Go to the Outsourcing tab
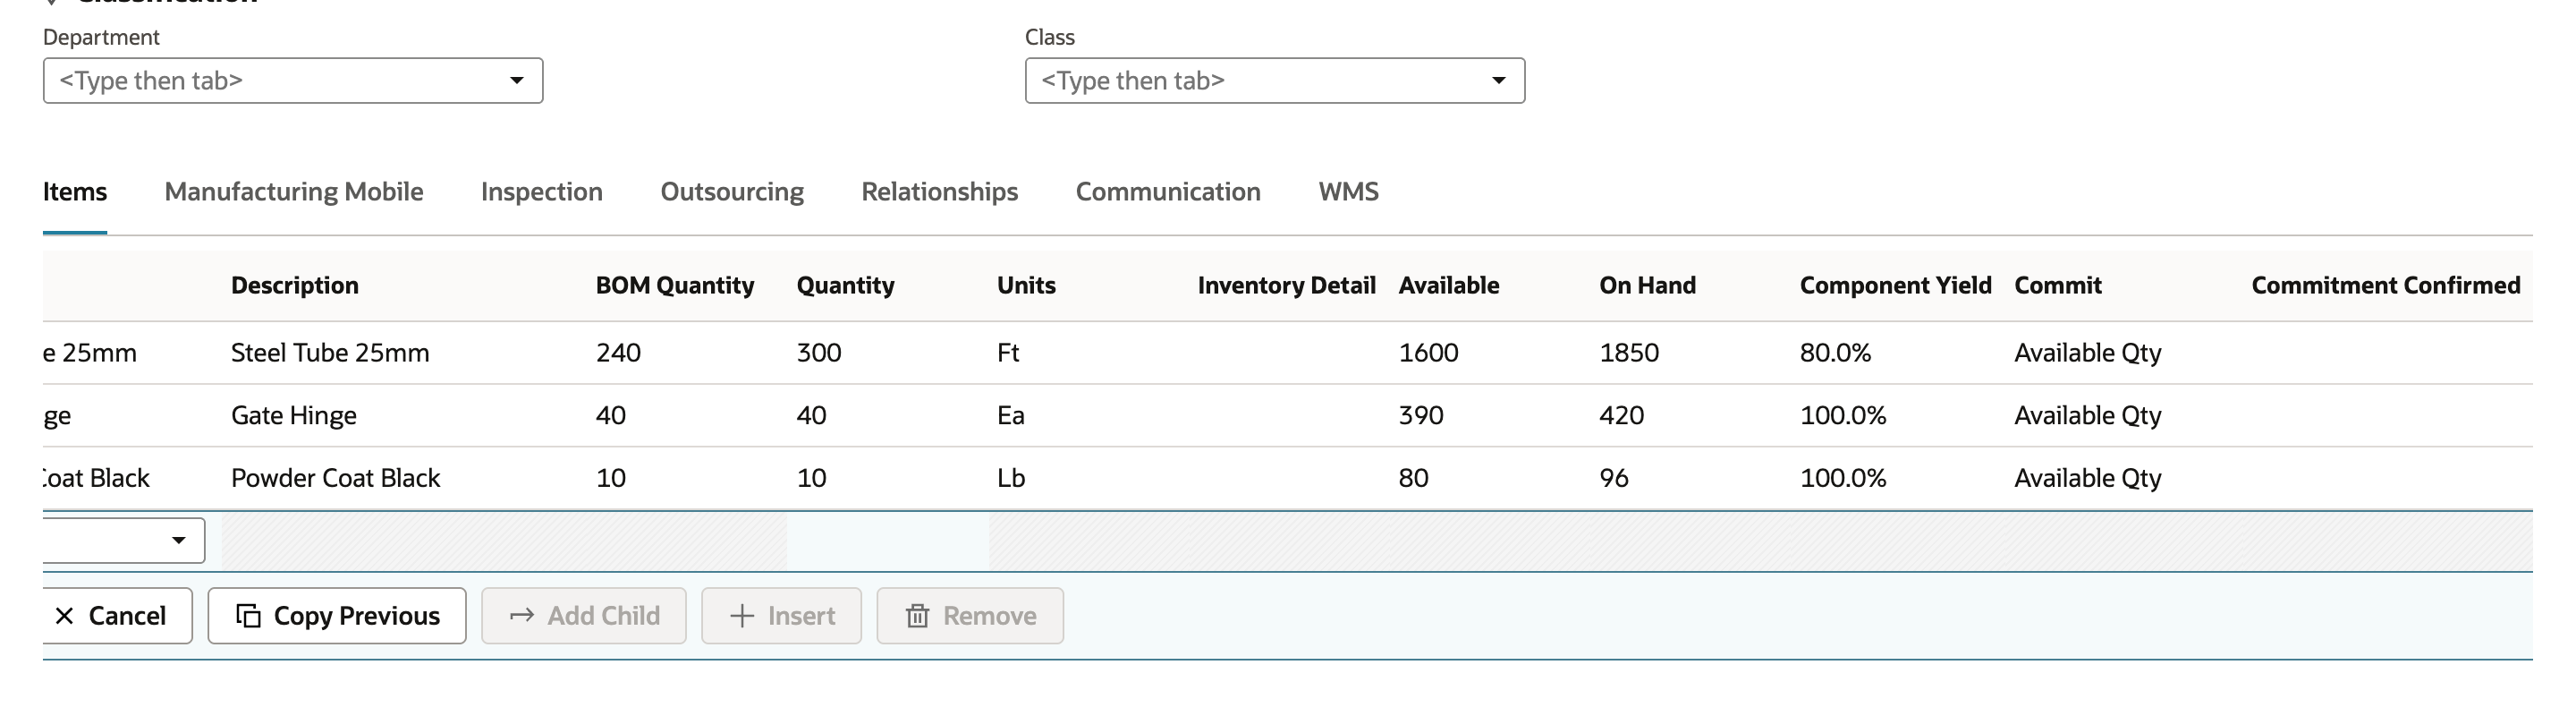This screenshot has height=716, width=2576. (x=732, y=192)
